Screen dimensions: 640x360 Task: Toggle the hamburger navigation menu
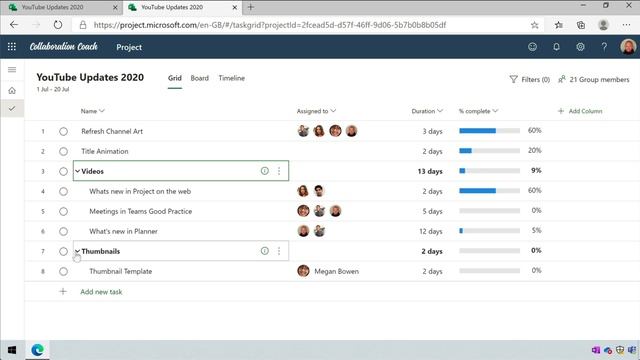coord(12,70)
